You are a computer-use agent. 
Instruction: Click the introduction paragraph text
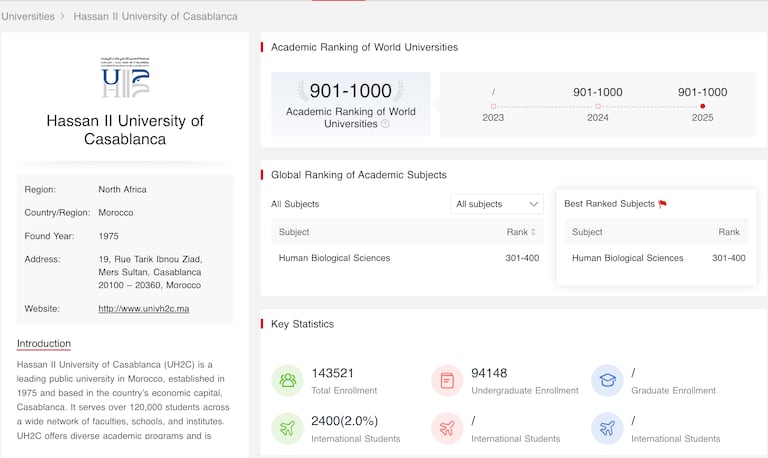click(x=123, y=400)
